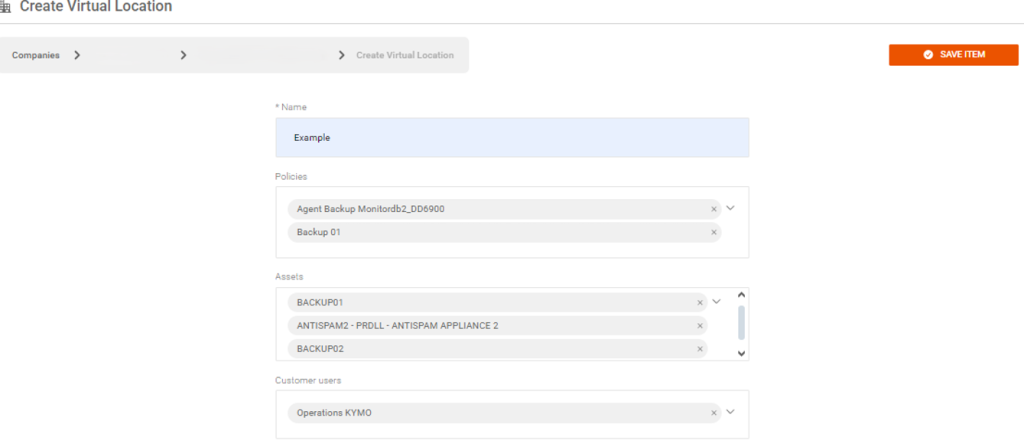1024x447 pixels.
Task: Remove Backup 01 policy chip
Action: pyautogui.click(x=713, y=232)
